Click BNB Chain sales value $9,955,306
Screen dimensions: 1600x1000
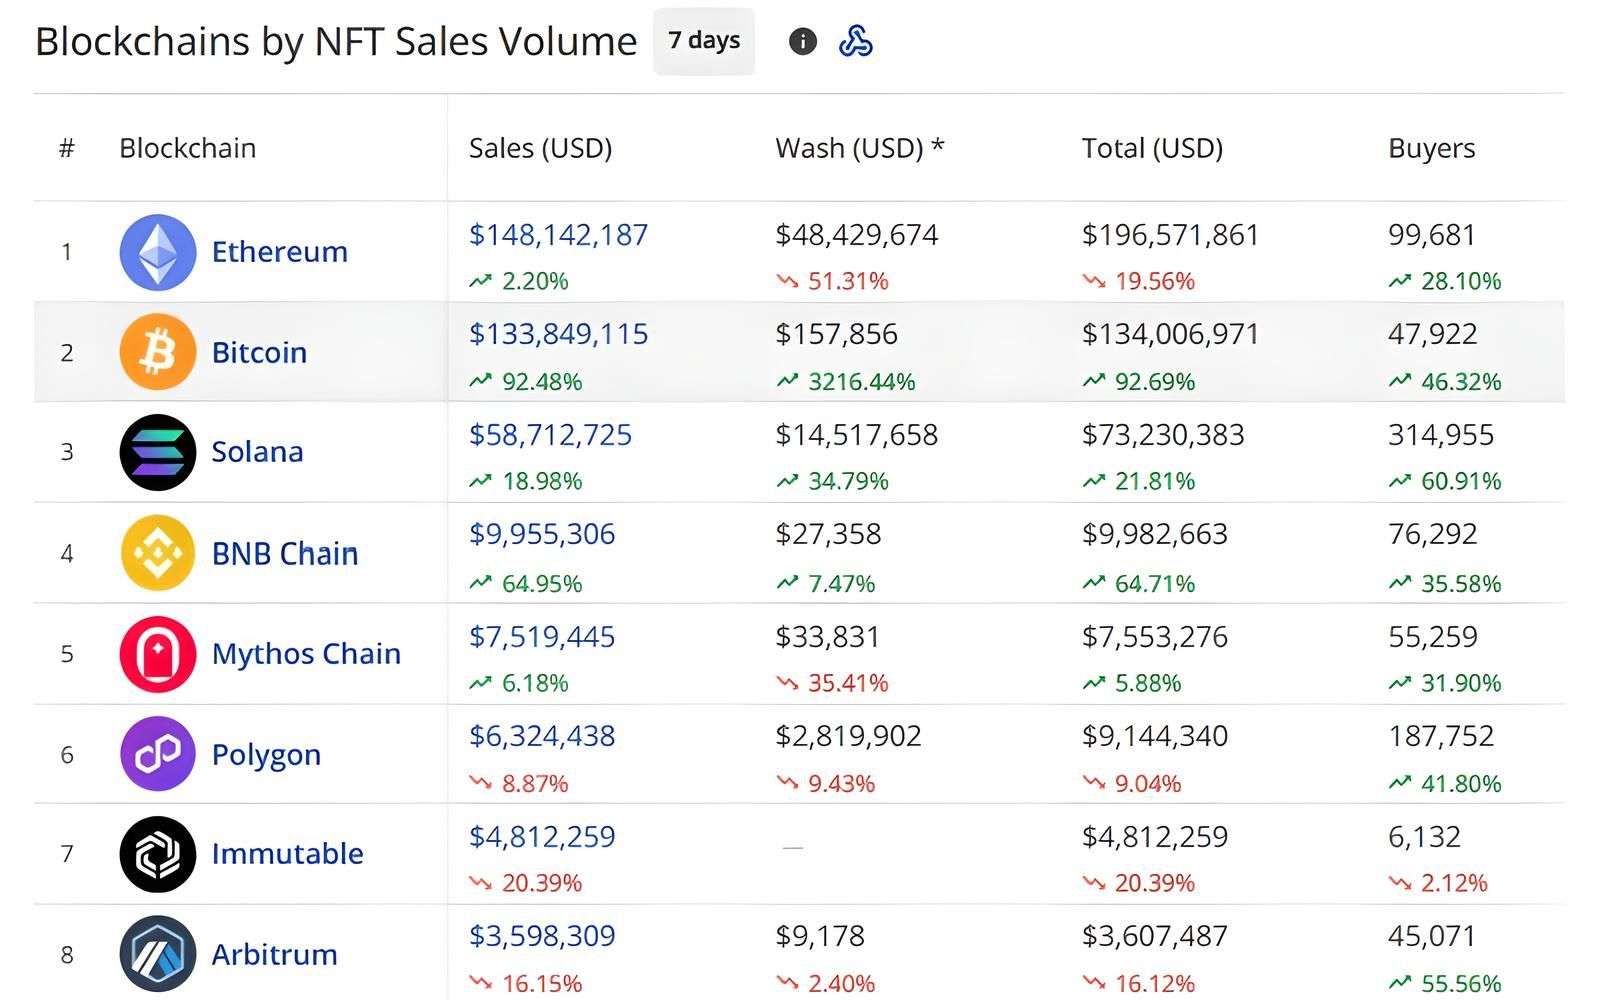[542, 534]
